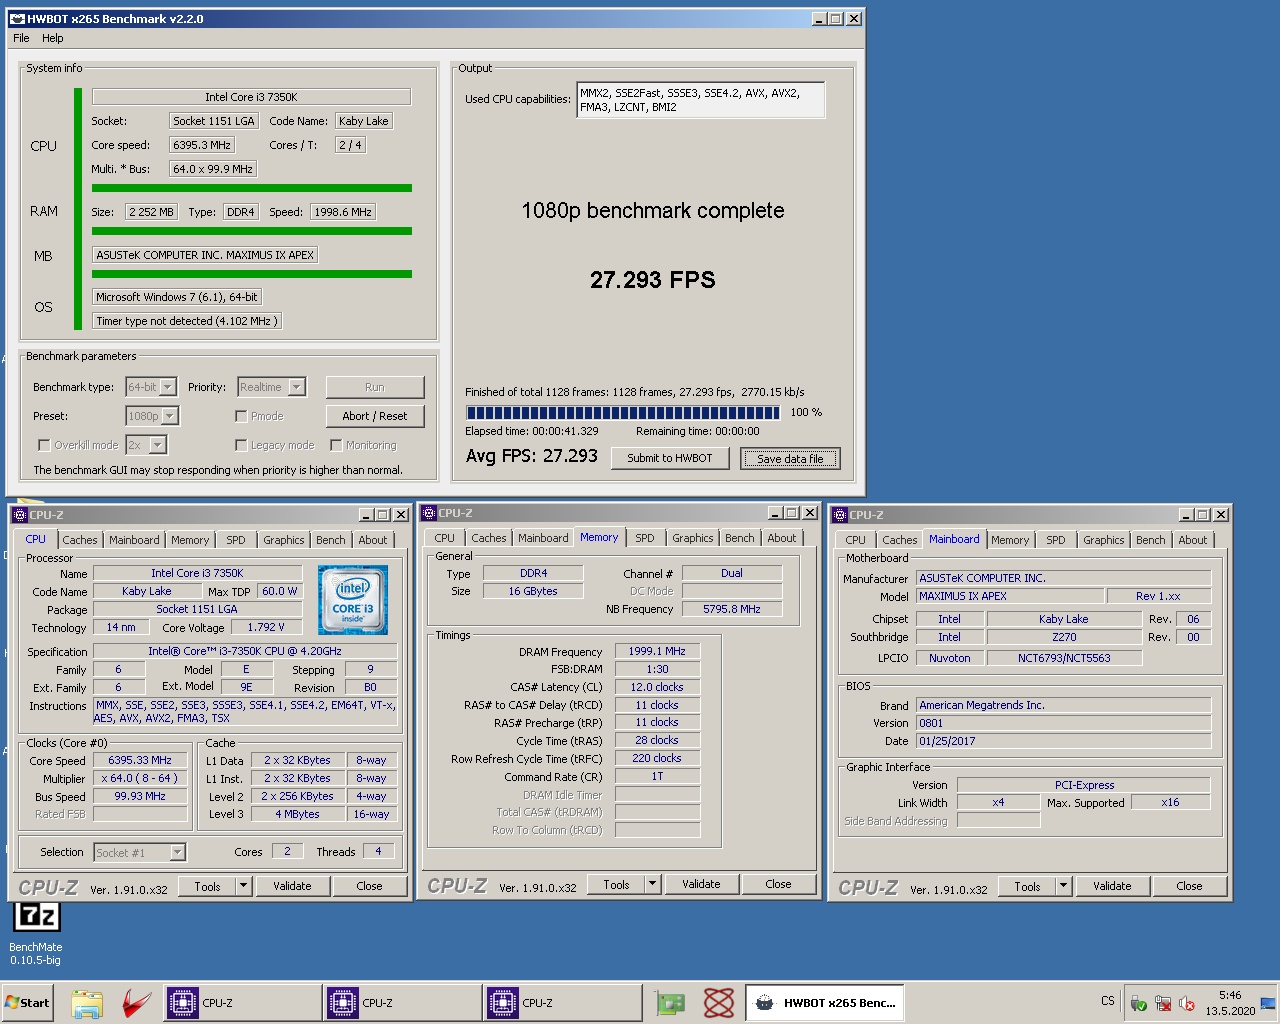Open the 7z BenchMate desktop icon

[x=36, y=915]
